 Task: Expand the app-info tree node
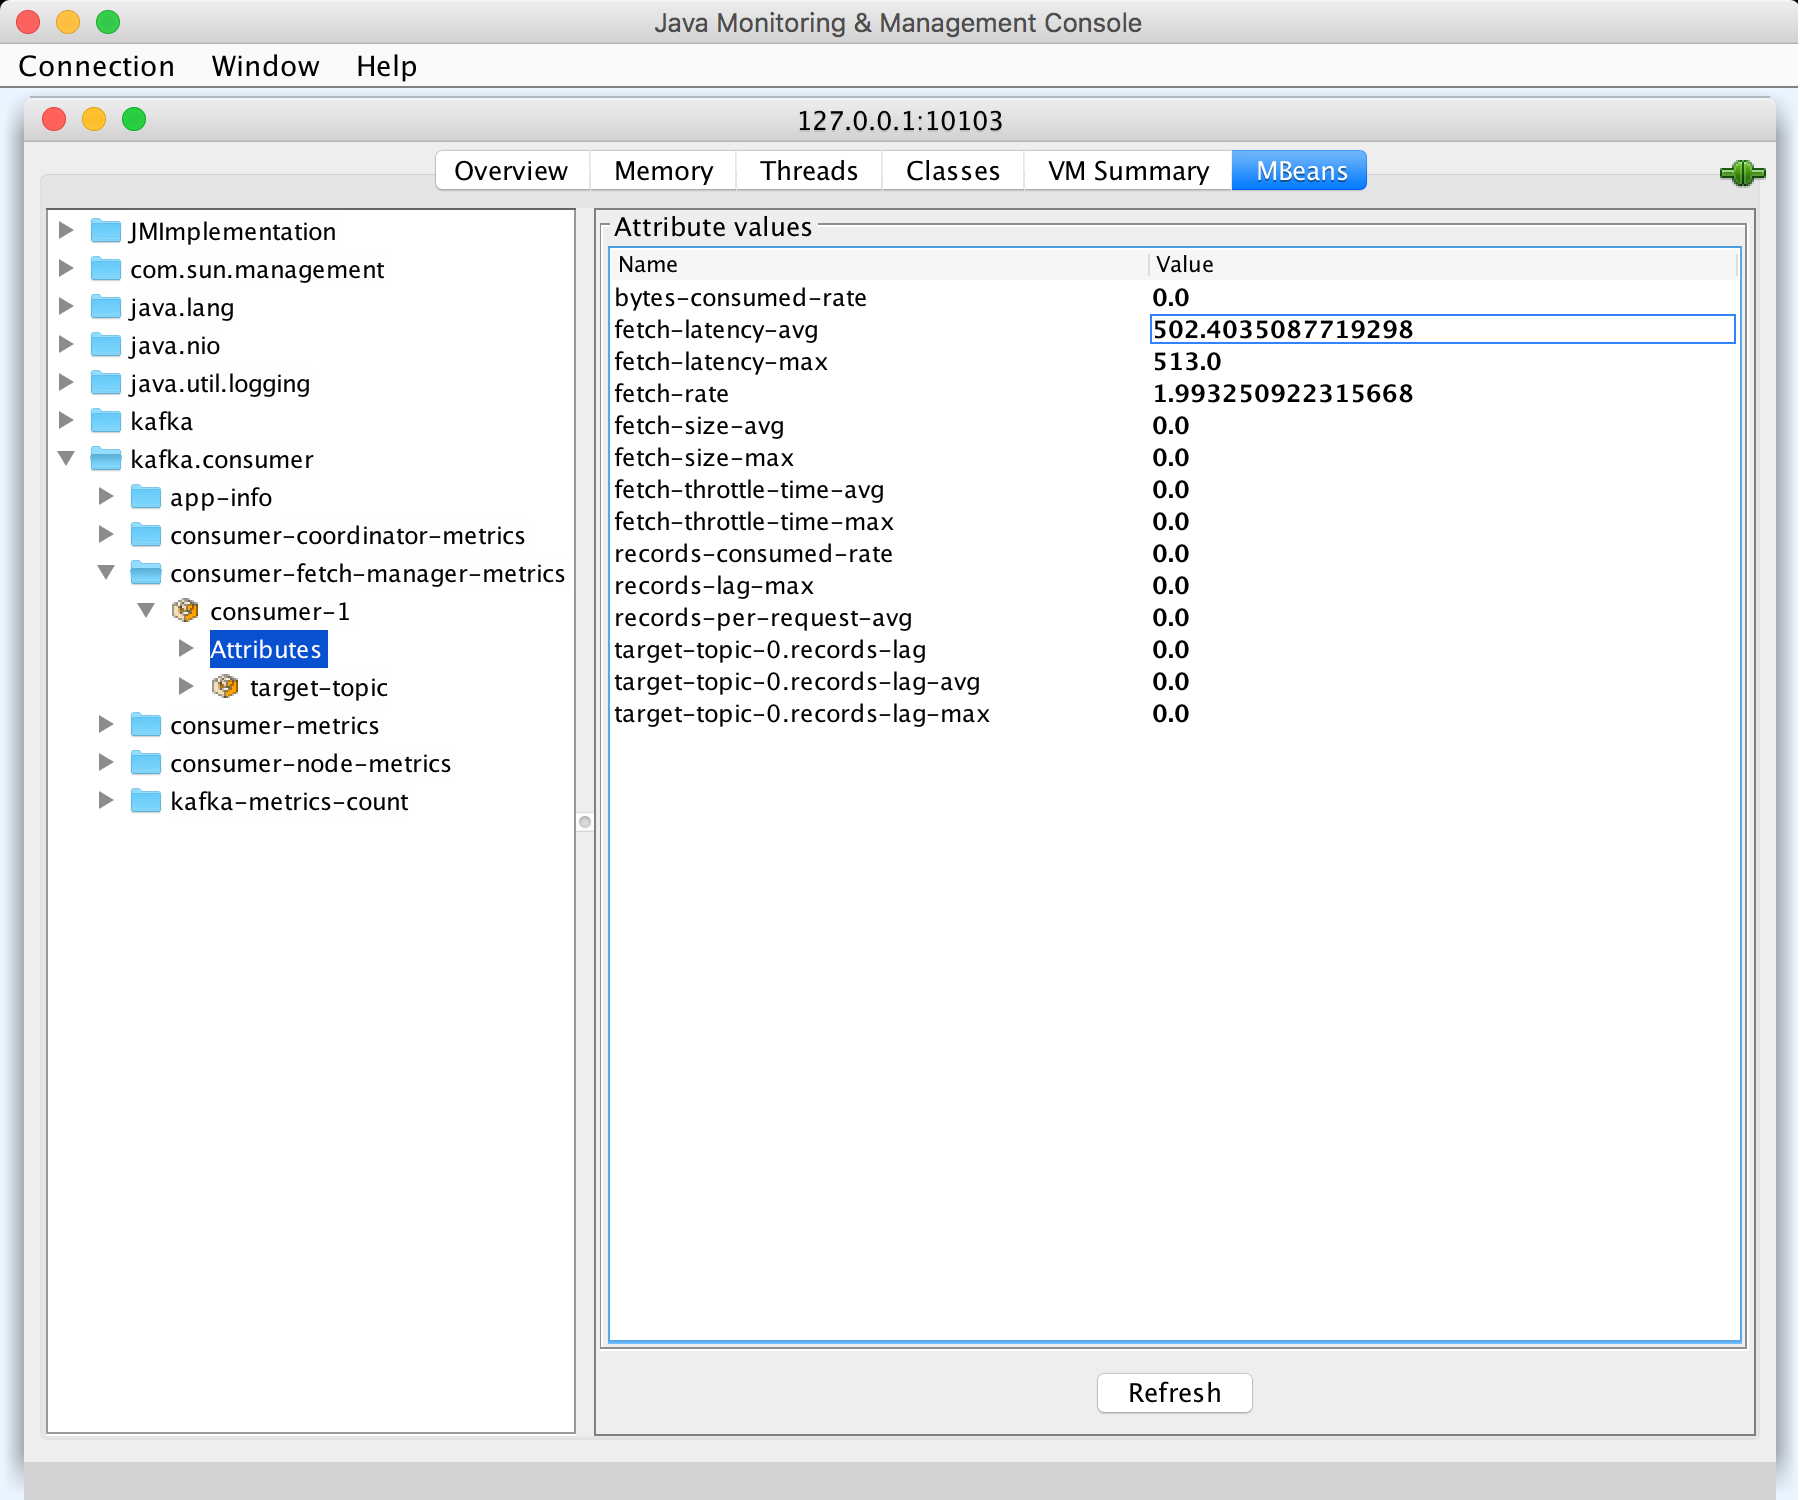click(106, 496)
